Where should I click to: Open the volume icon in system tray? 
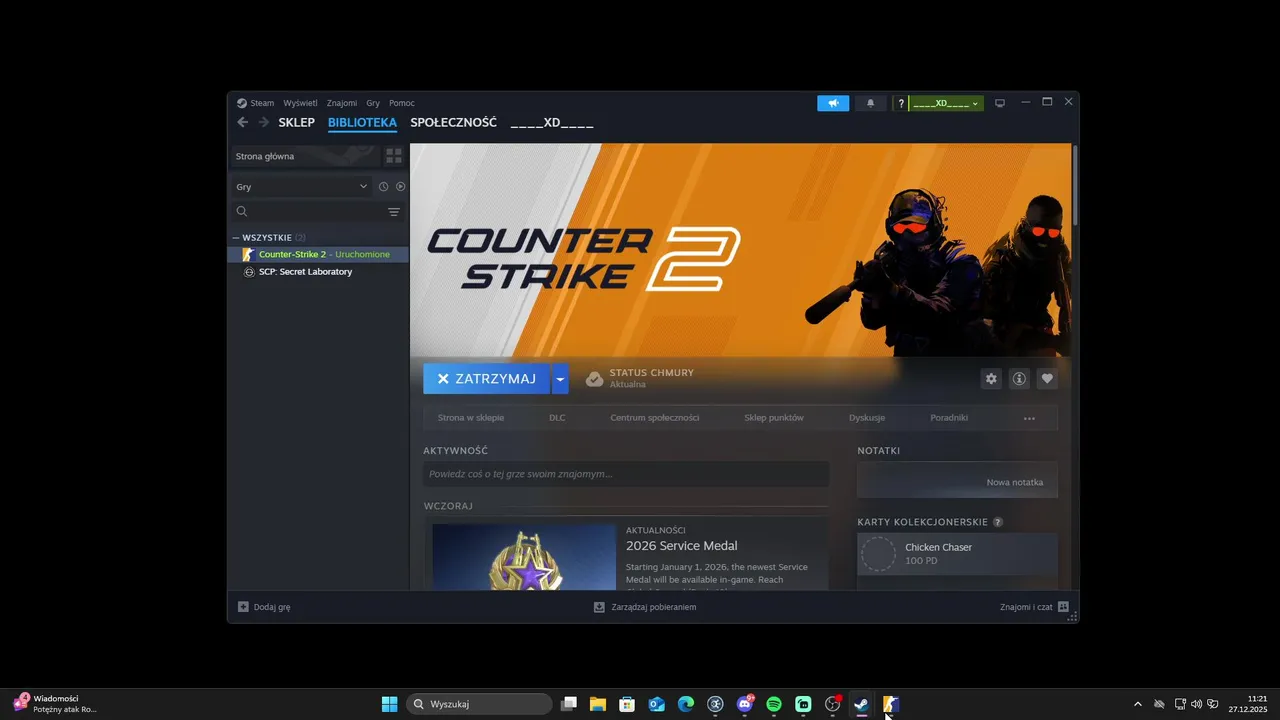(x=1197, y=704)
